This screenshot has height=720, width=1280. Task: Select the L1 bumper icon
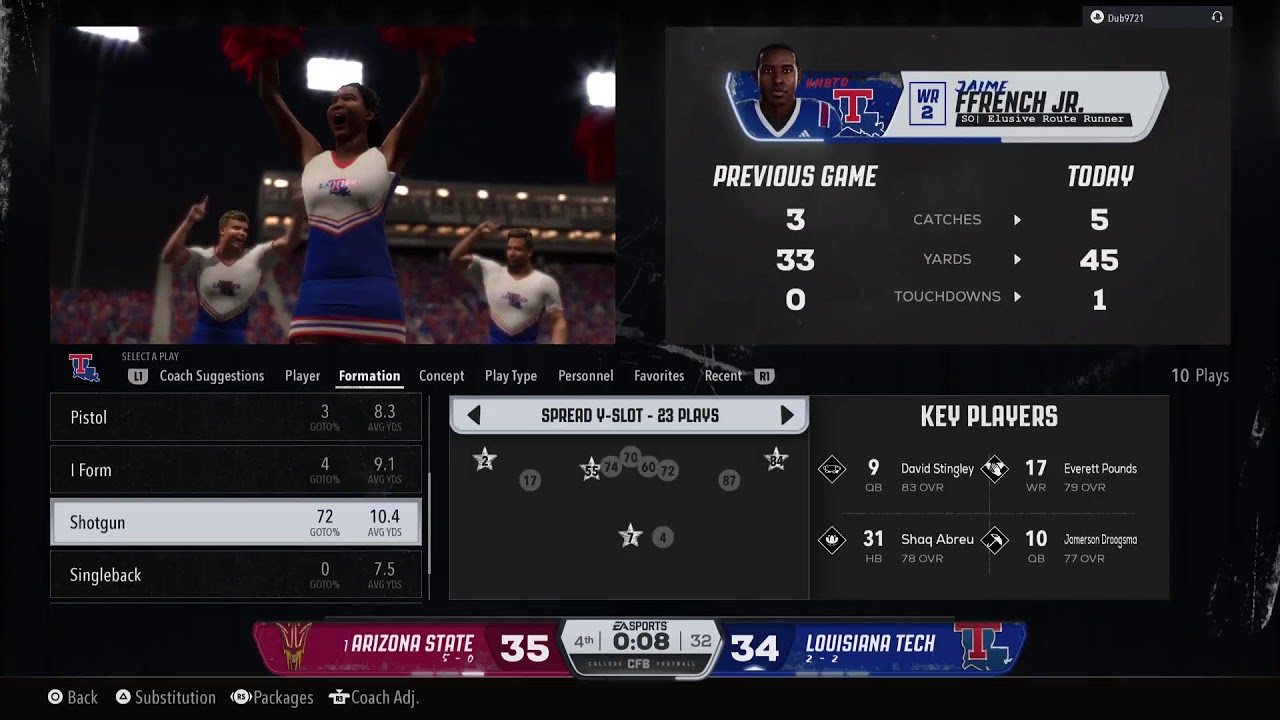coord(138,376)
